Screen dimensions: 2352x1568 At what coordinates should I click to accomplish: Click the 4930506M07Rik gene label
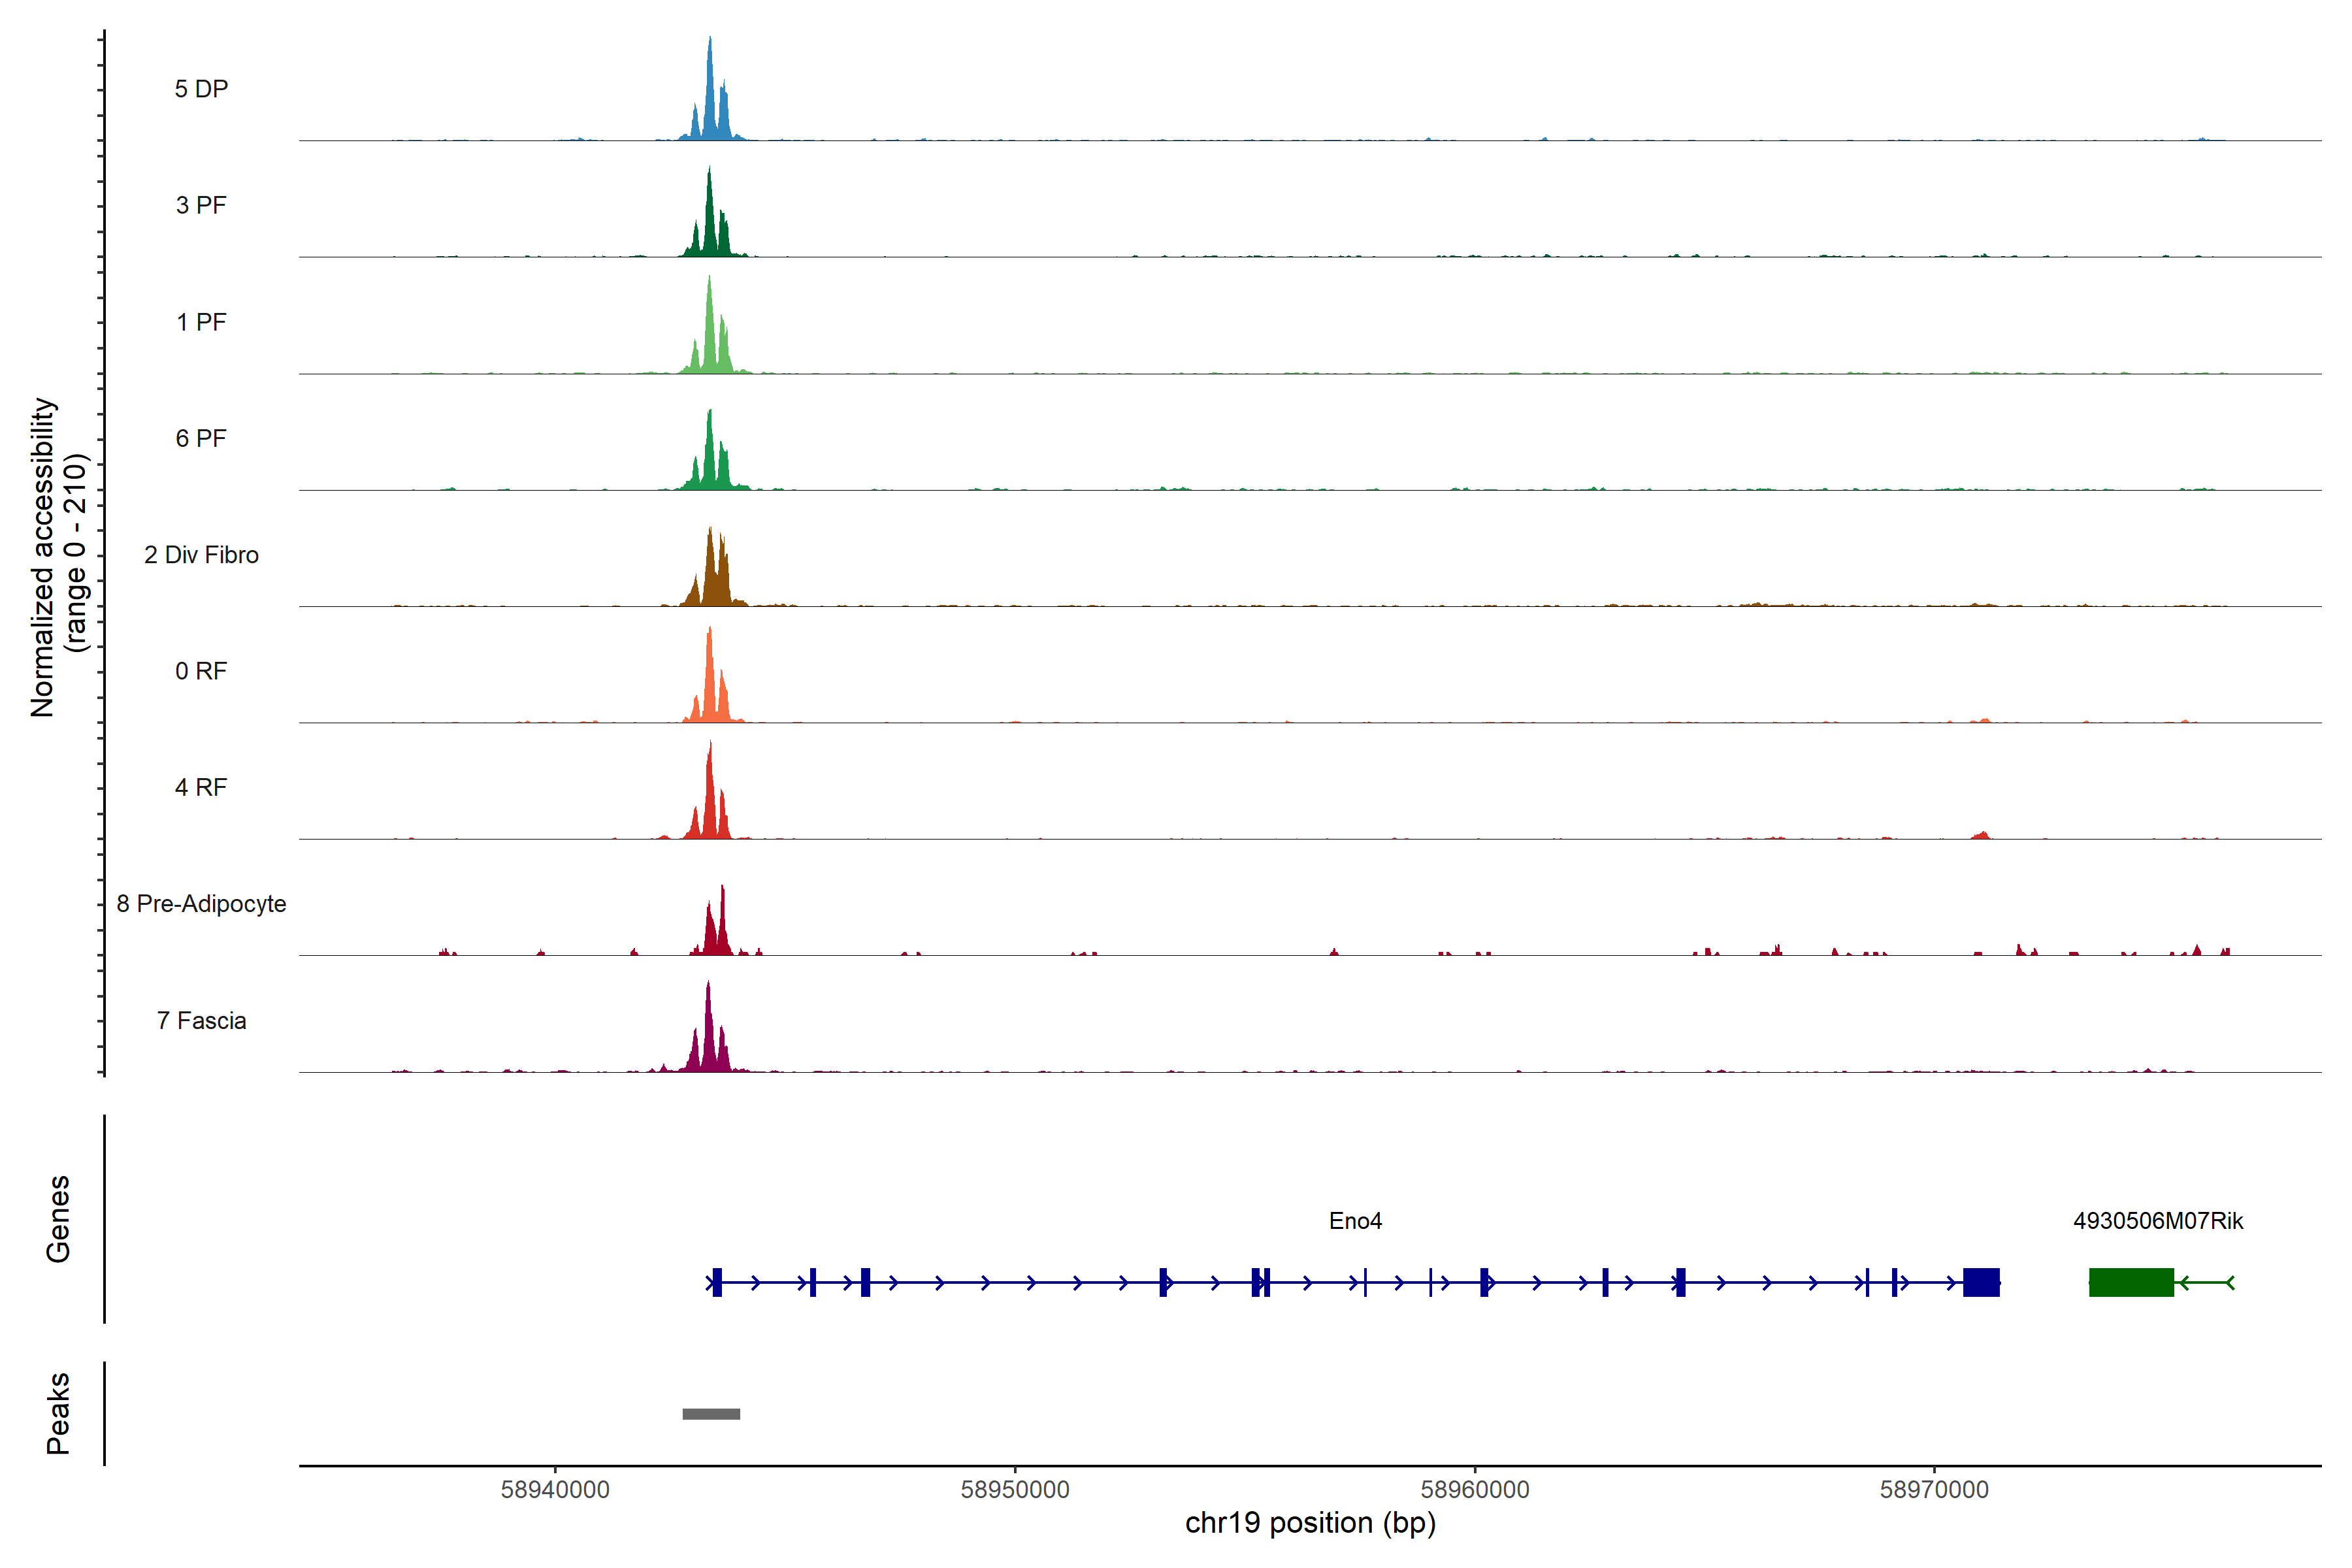[2158, 1221]
